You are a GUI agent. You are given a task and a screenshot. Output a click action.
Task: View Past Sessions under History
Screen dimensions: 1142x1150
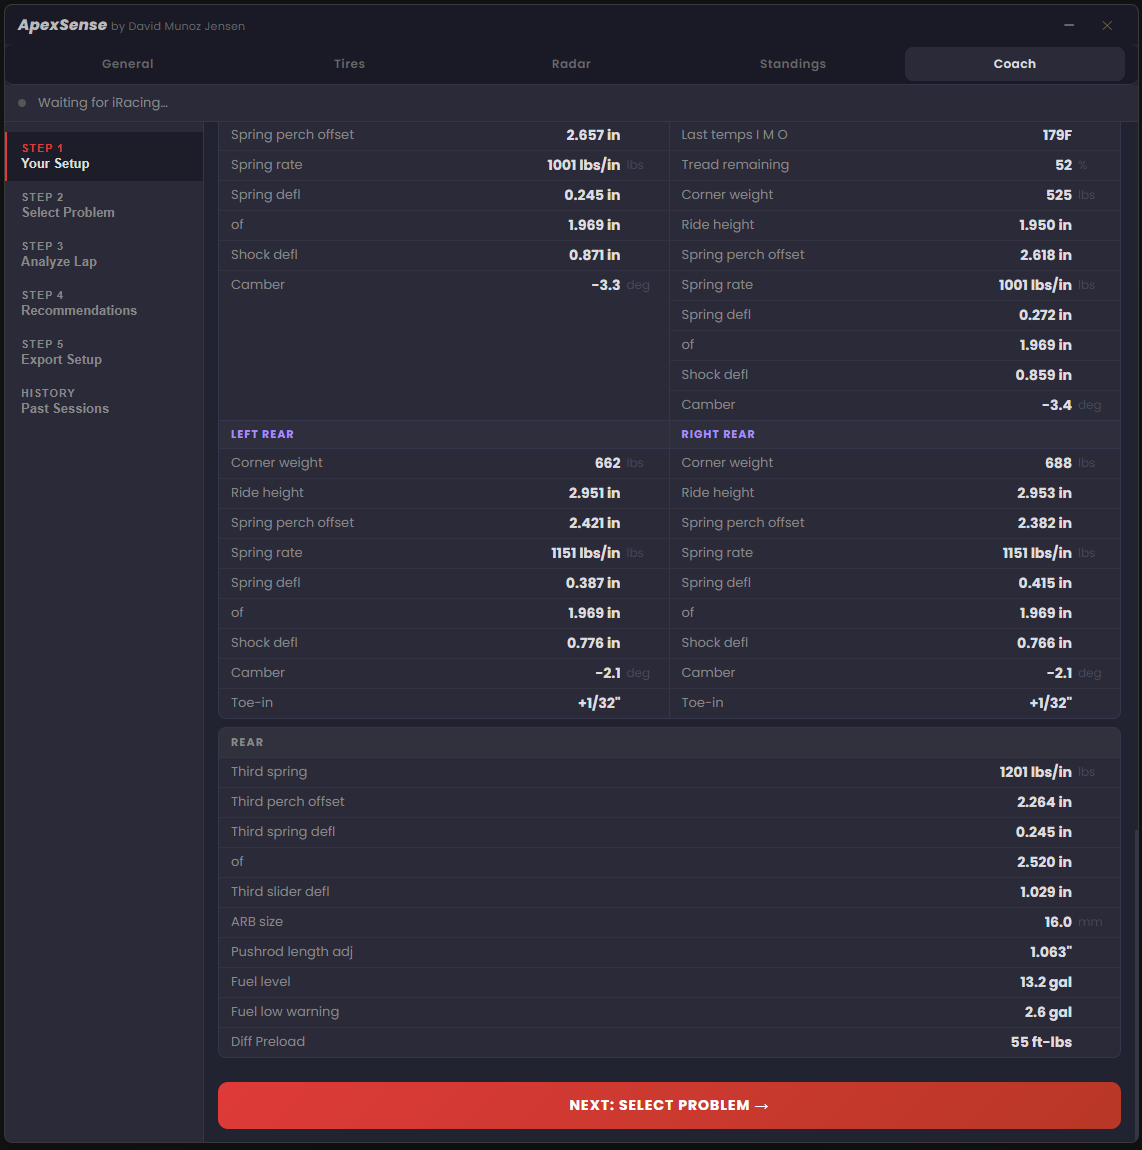click(103, 401)
